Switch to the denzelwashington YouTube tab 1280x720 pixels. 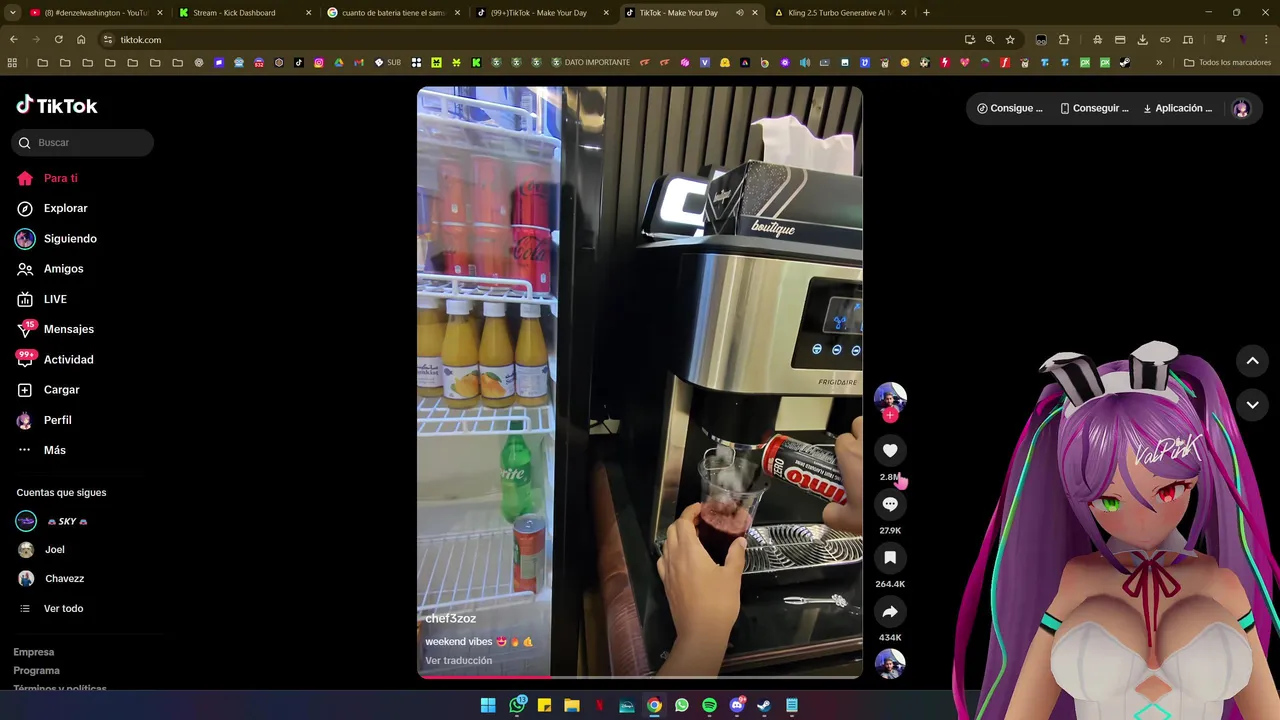(x=96, y=13)
